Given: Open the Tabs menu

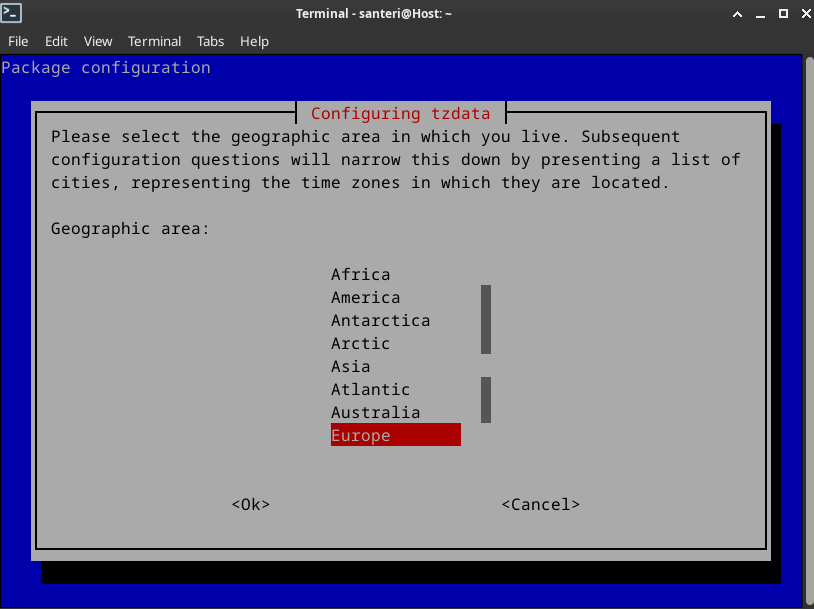Looking at the screenshot, I should (x=210, y=41).
